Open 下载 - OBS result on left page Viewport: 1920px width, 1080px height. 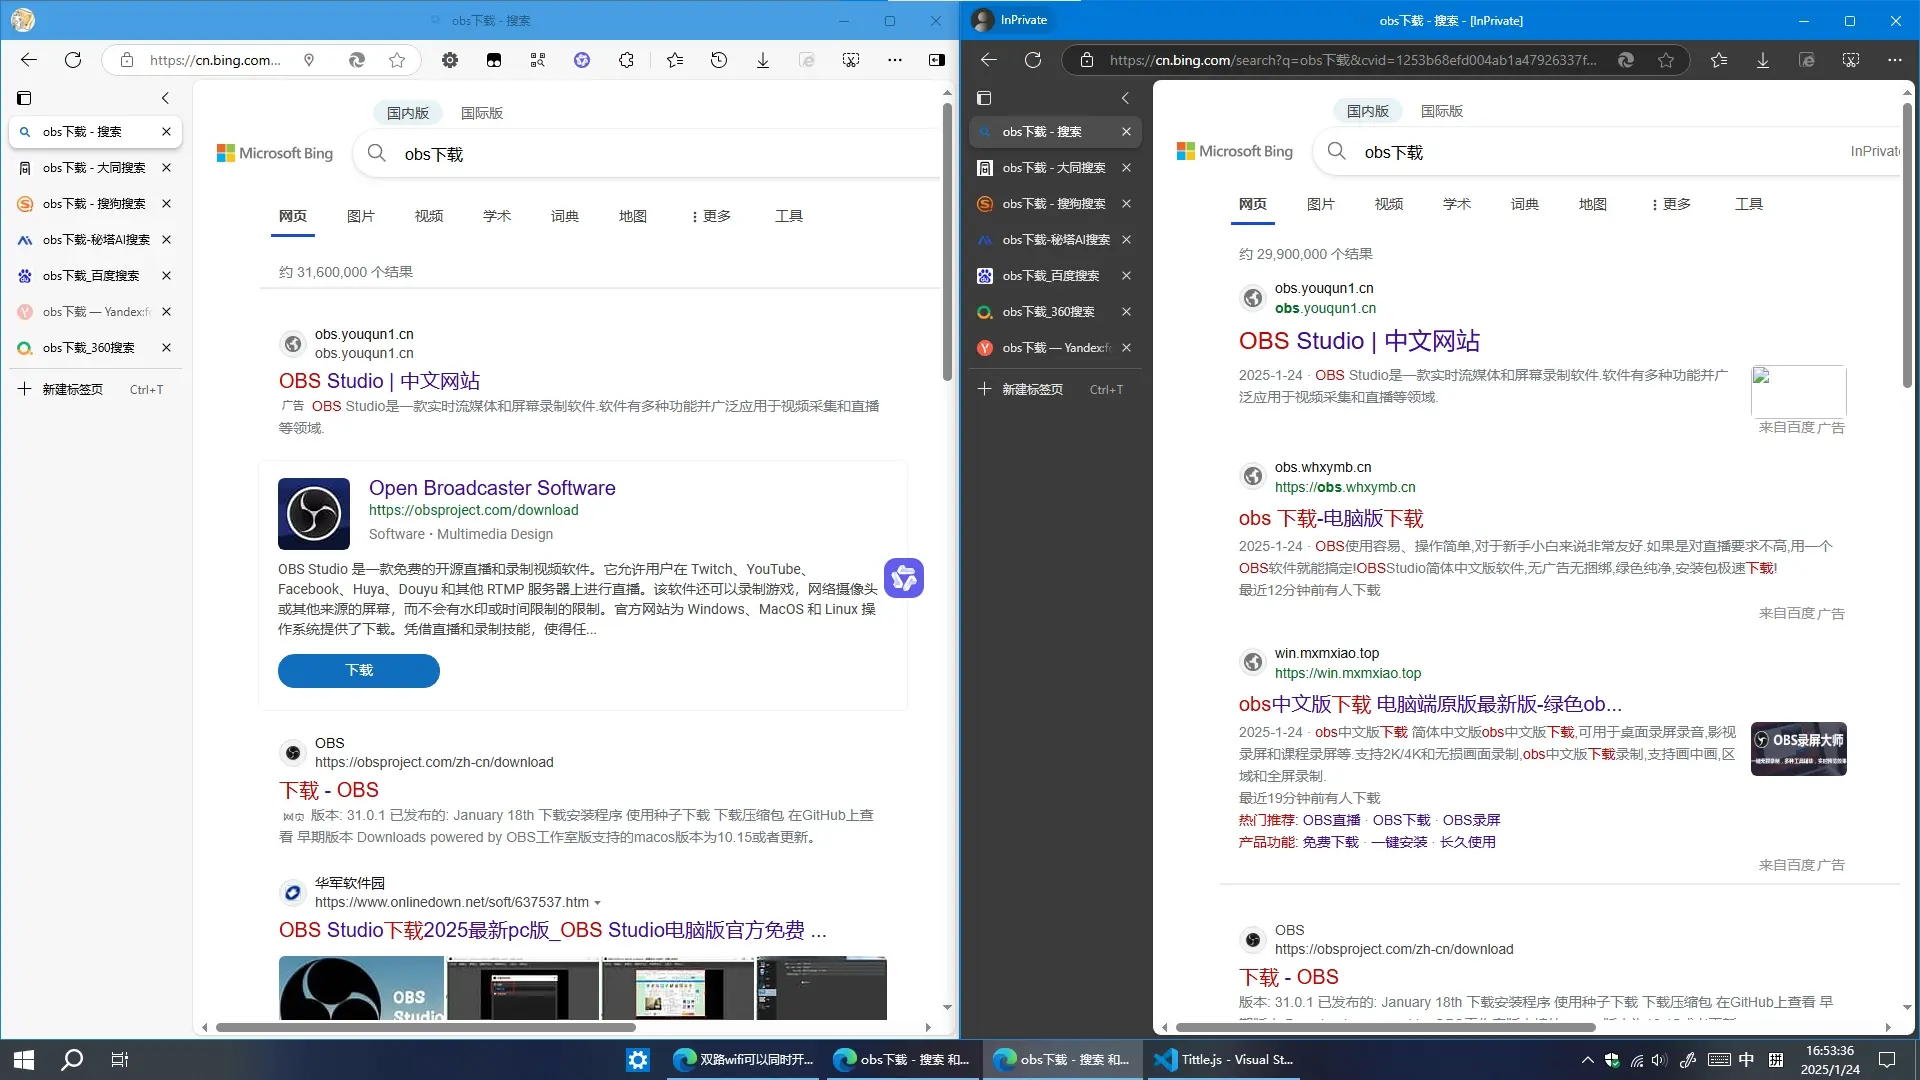tap(329, 790)
